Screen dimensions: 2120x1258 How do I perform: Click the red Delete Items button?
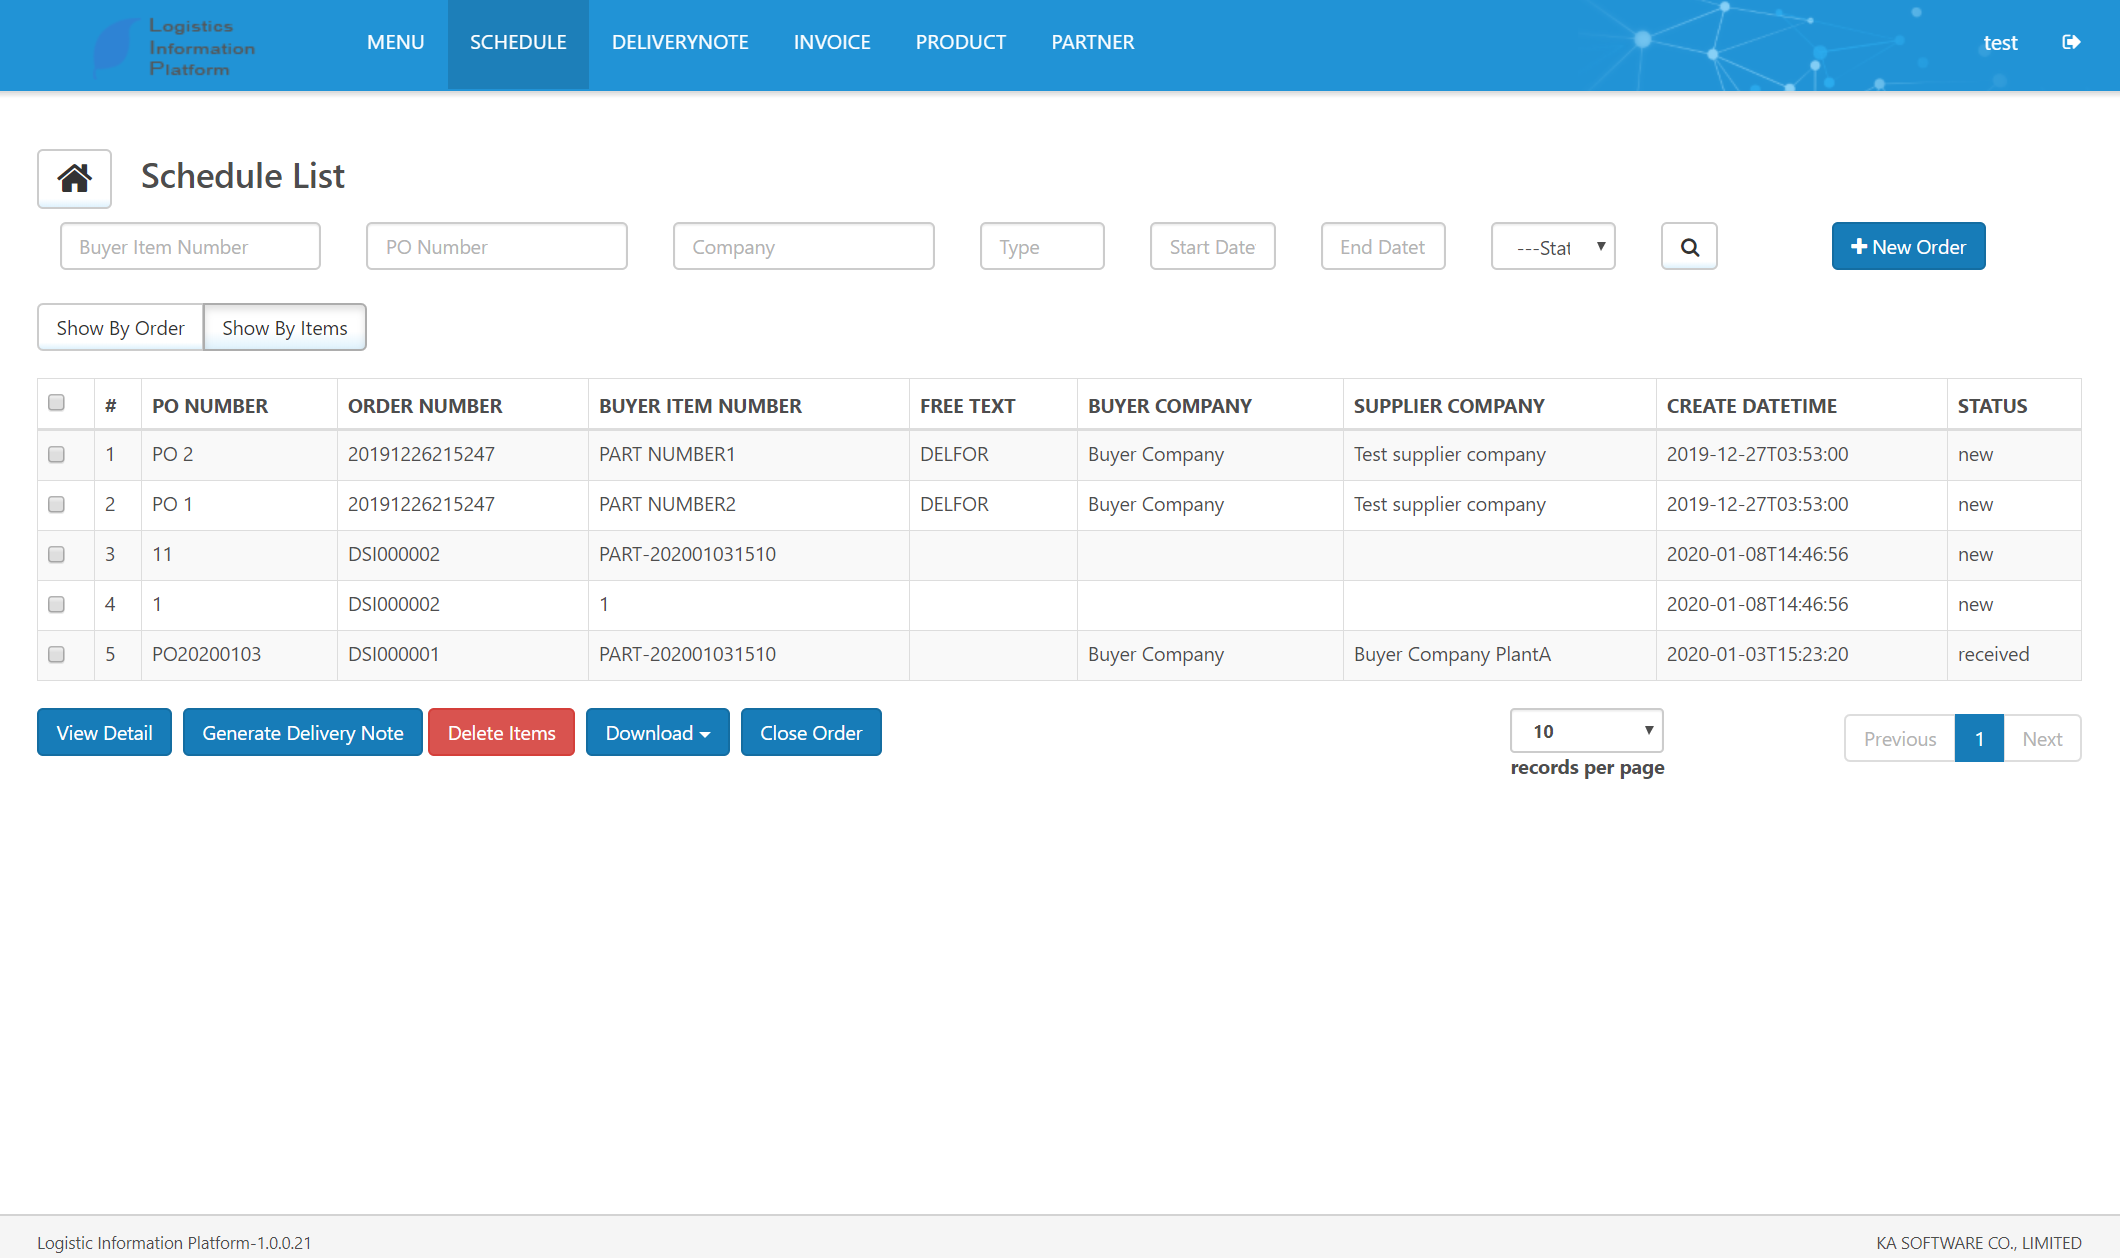[x=501, y=733]
